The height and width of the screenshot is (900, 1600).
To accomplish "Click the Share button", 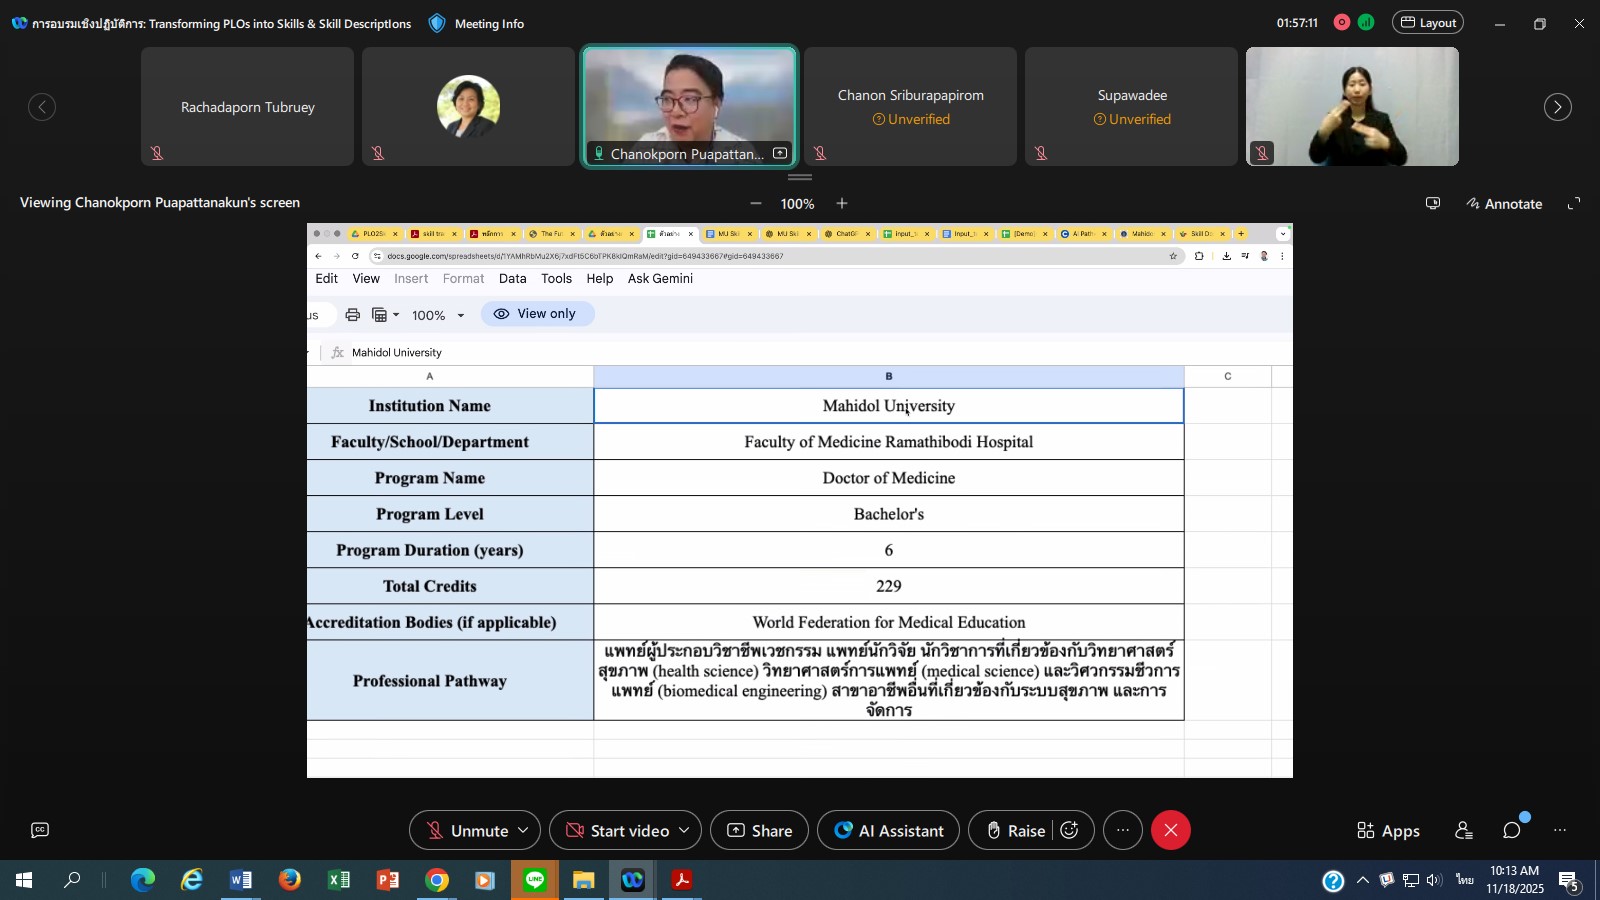I will [x=759, y=830].
